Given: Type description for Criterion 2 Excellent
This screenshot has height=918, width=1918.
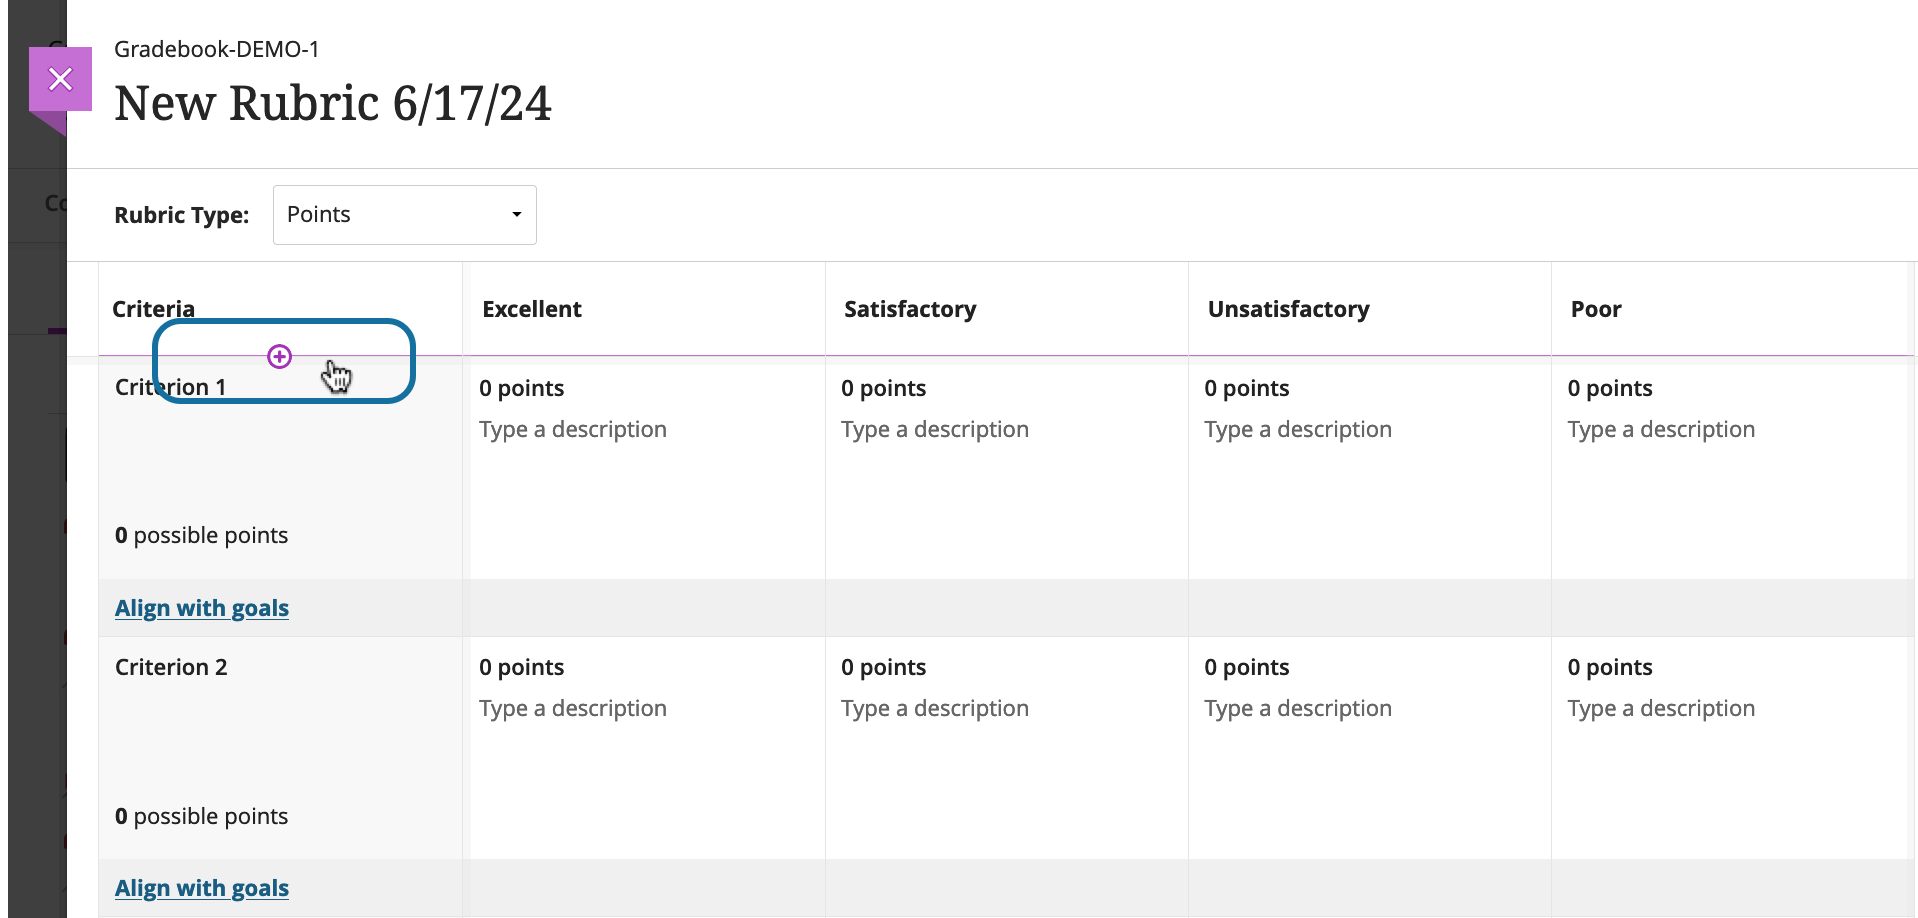Looking at the screenshot, I should 572,708.
